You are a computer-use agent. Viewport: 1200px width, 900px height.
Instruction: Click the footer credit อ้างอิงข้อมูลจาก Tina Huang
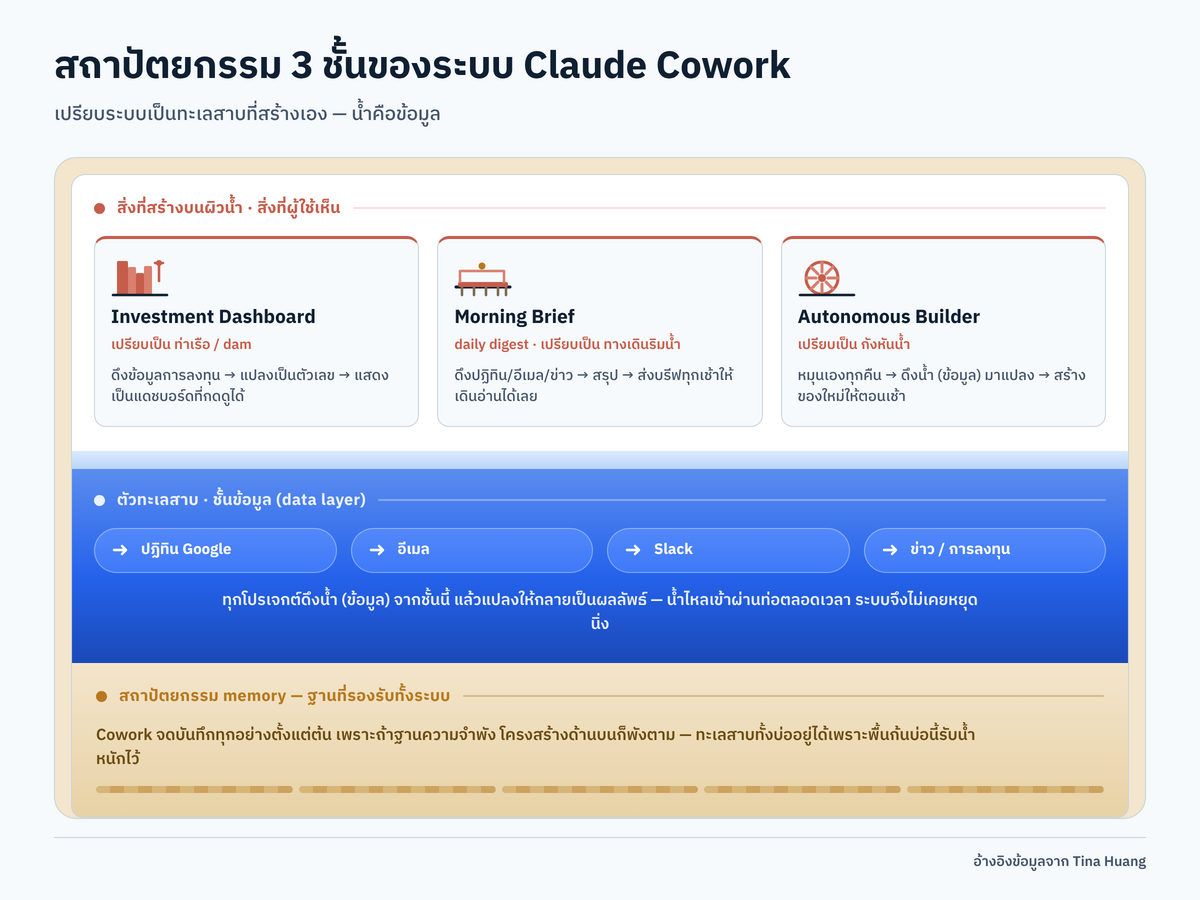(1059, 861)
